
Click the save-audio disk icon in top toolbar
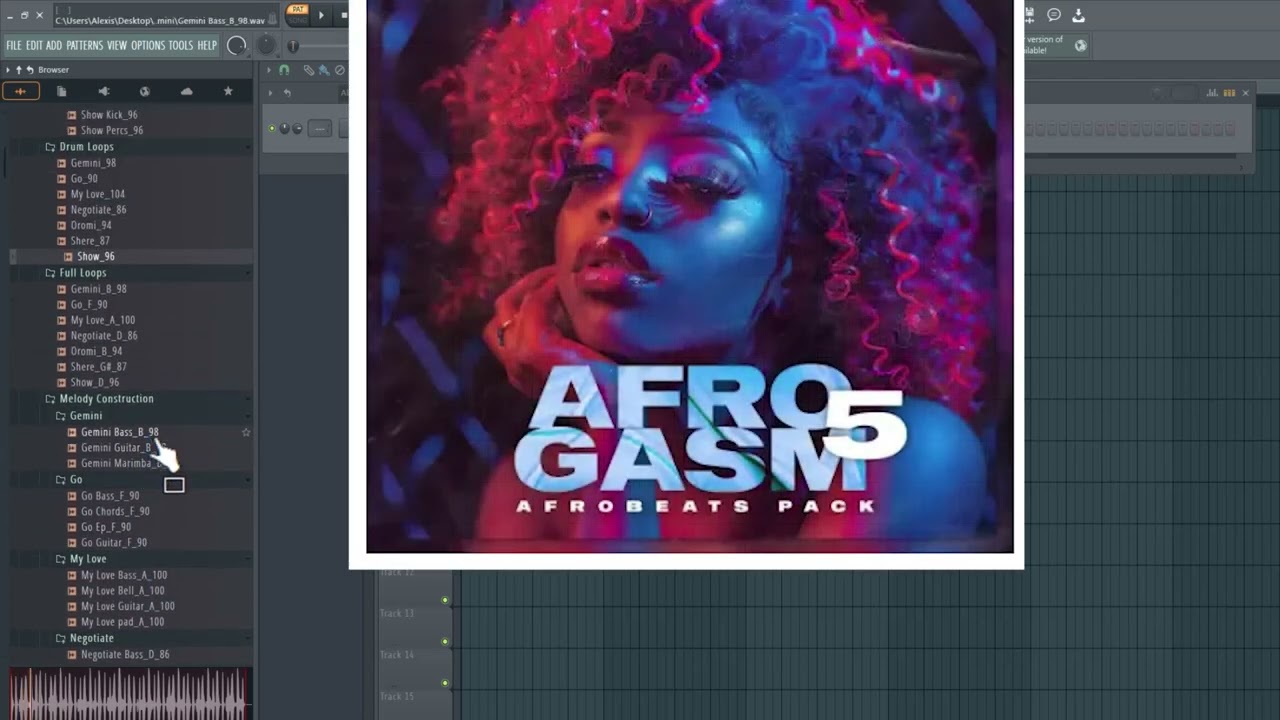click(x=1029, y=15)
